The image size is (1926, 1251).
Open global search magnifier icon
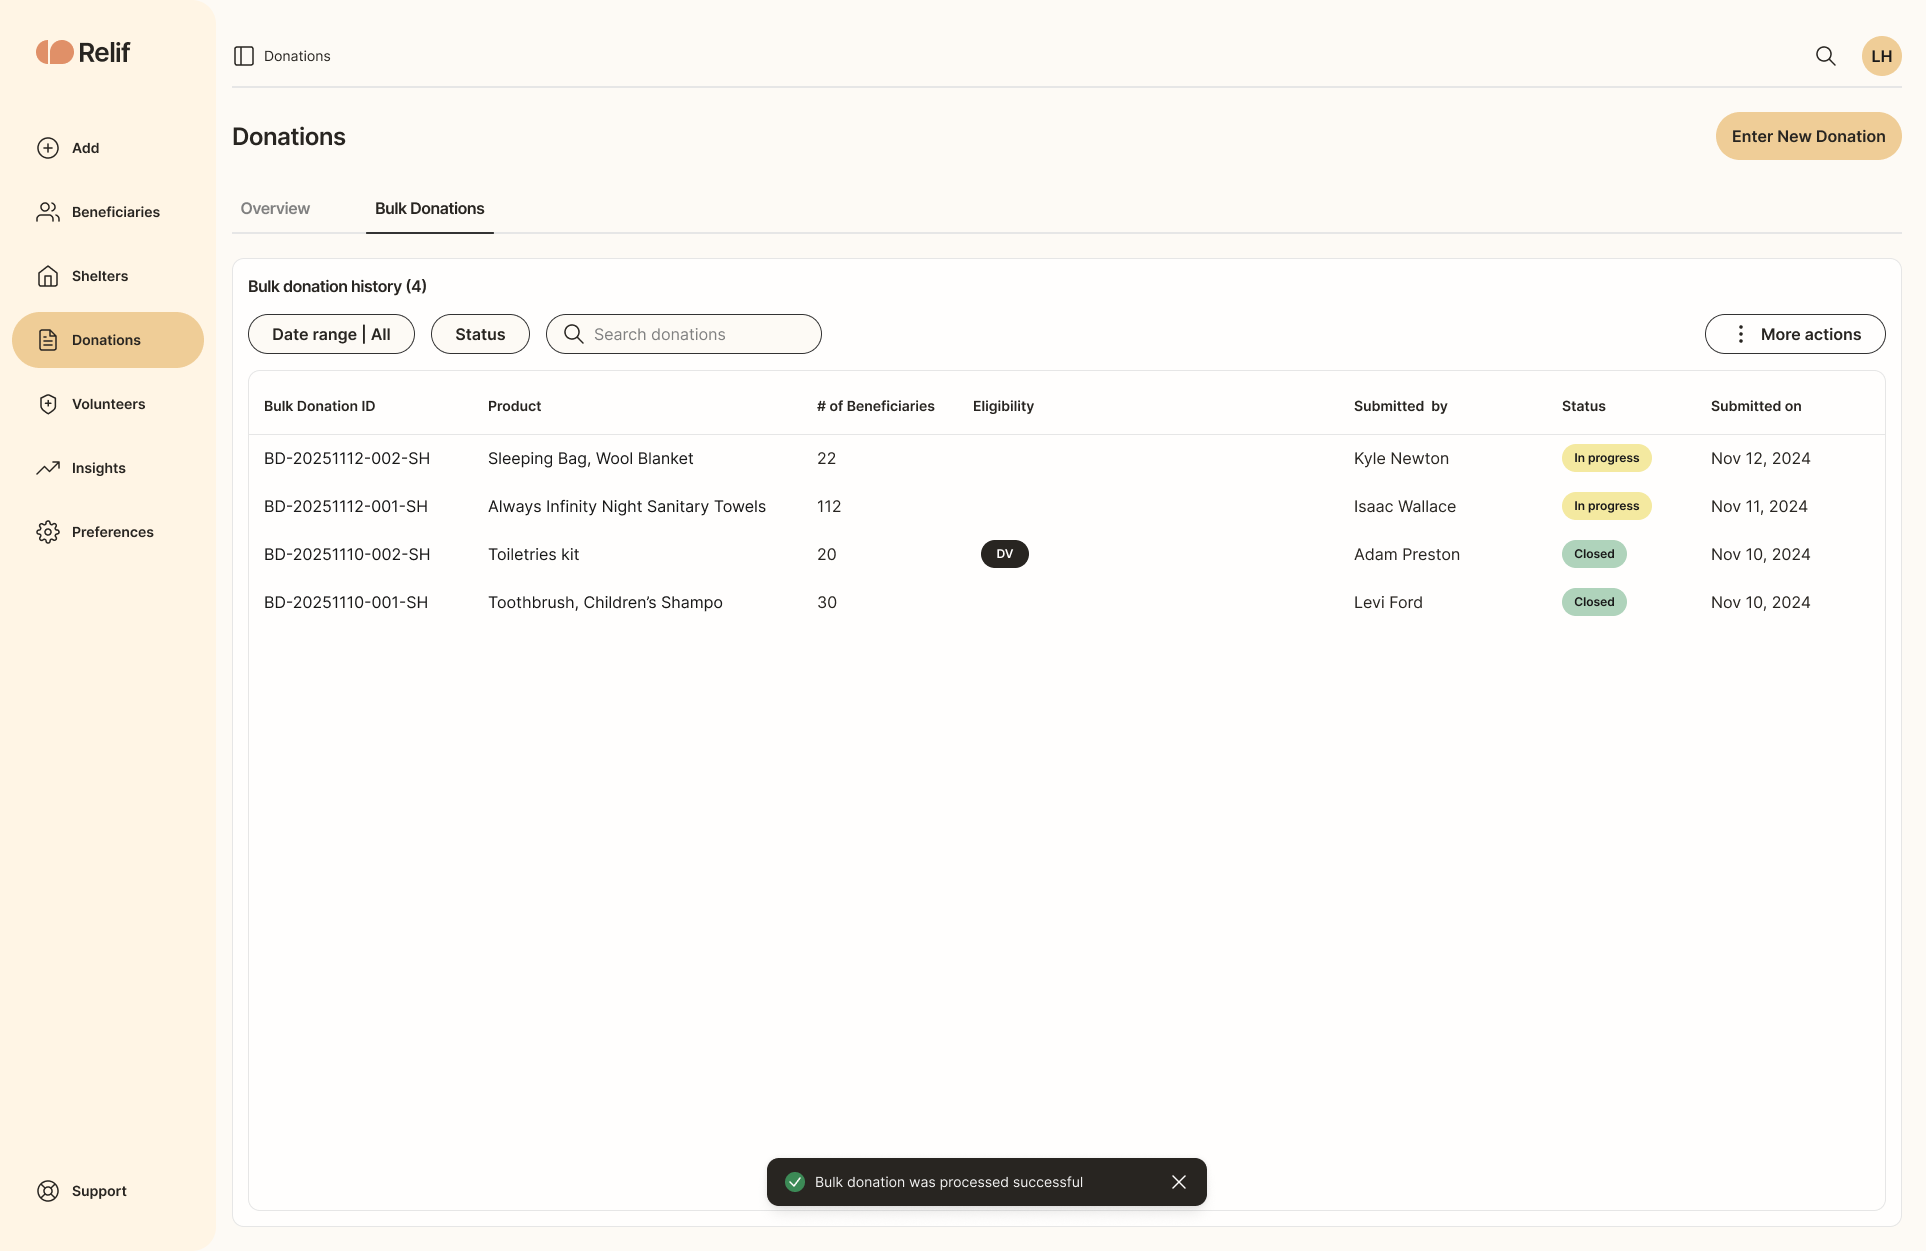click(1825, 56)
